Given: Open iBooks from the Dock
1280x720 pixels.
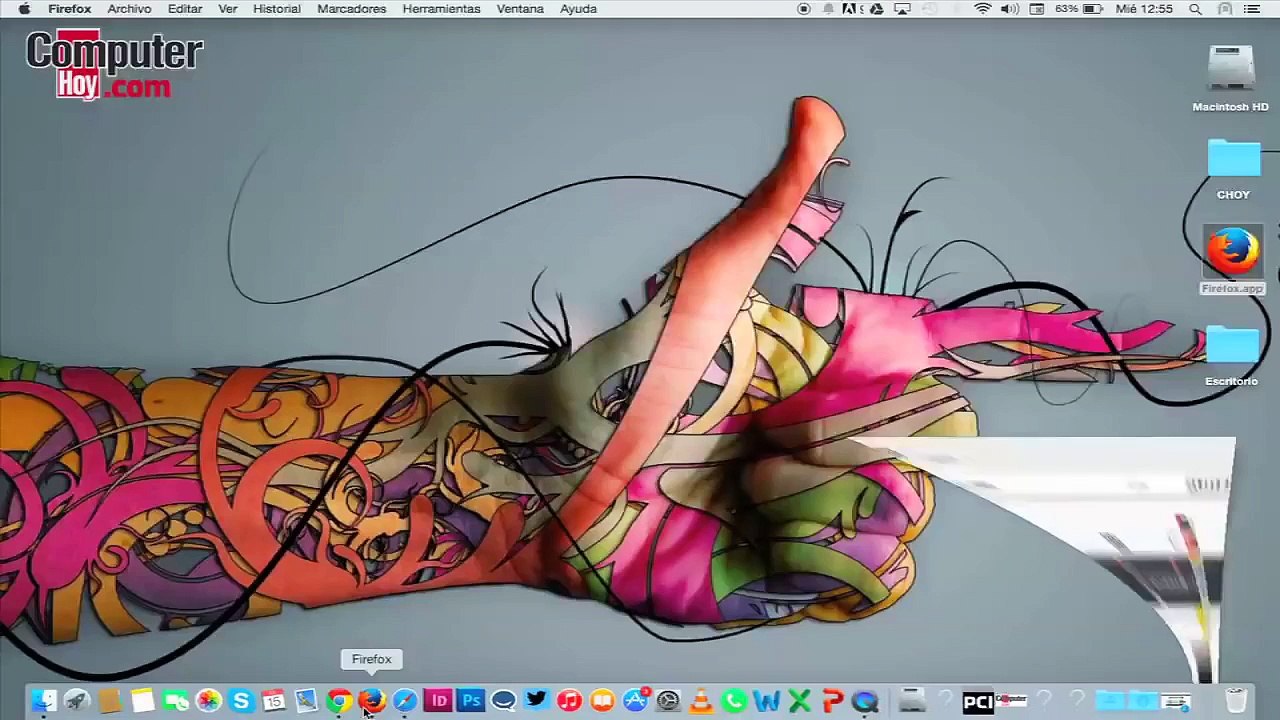Looking at the screenshot, I should [602, 701].
